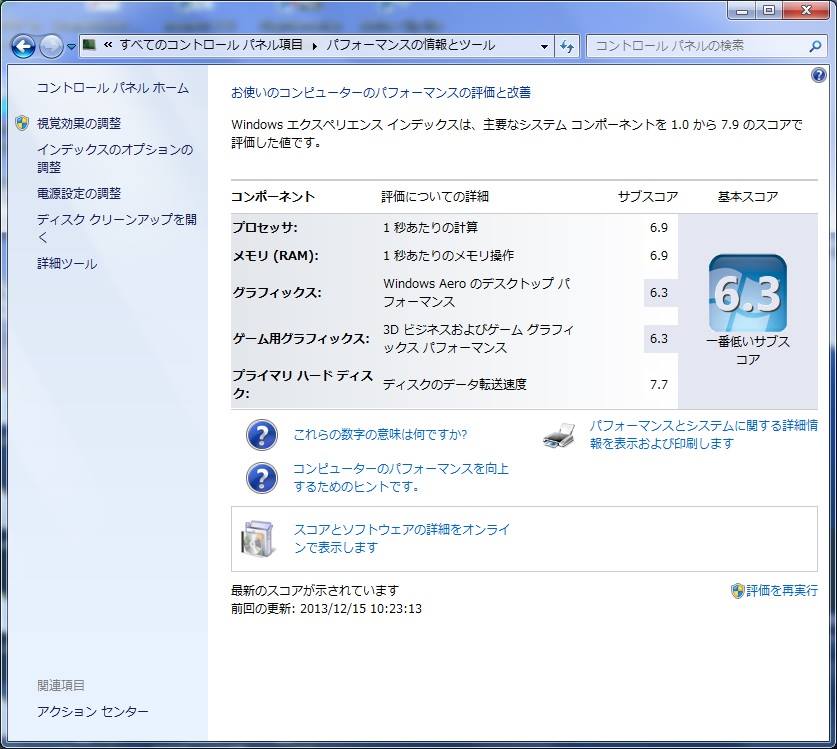837x749 pixels.
Task: Click the shield icon beside 視覚効果の調整
Action: 22,123
